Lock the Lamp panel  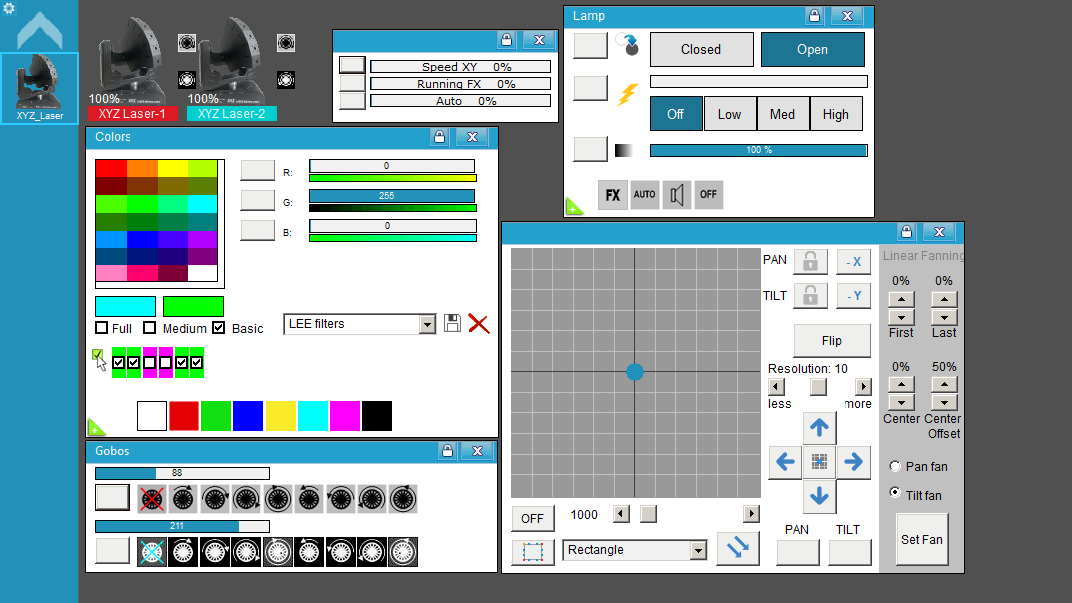(x=814, y=16)
